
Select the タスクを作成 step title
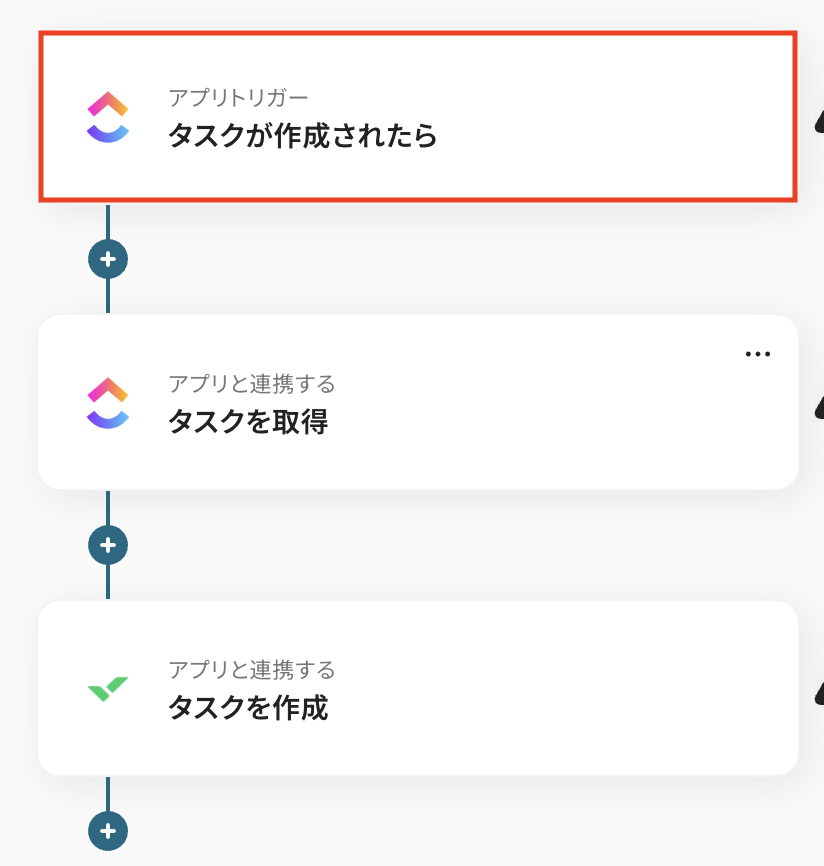(247, 708)
